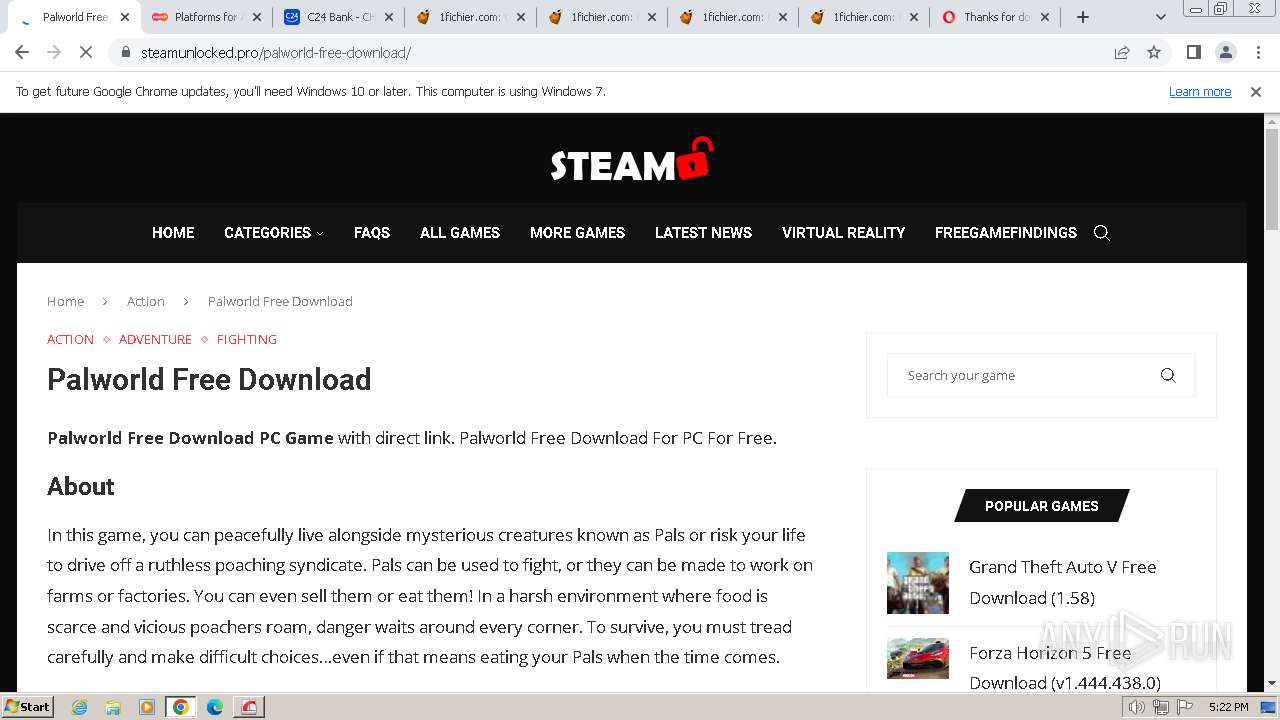Open Forza Horizon 5 Free Download link
The height and width of the screenshot is (720, 1280).
[1065, 668]
